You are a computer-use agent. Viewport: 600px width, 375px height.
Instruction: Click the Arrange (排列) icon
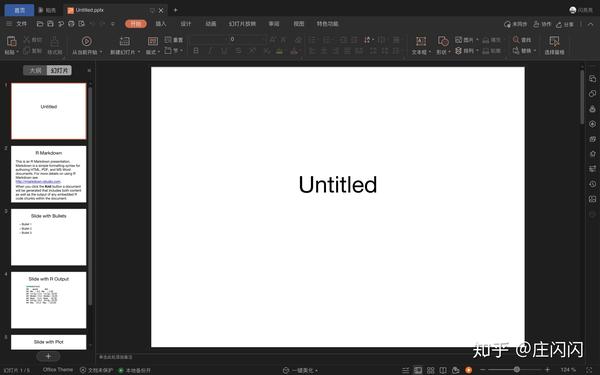[x=458, y=51]
